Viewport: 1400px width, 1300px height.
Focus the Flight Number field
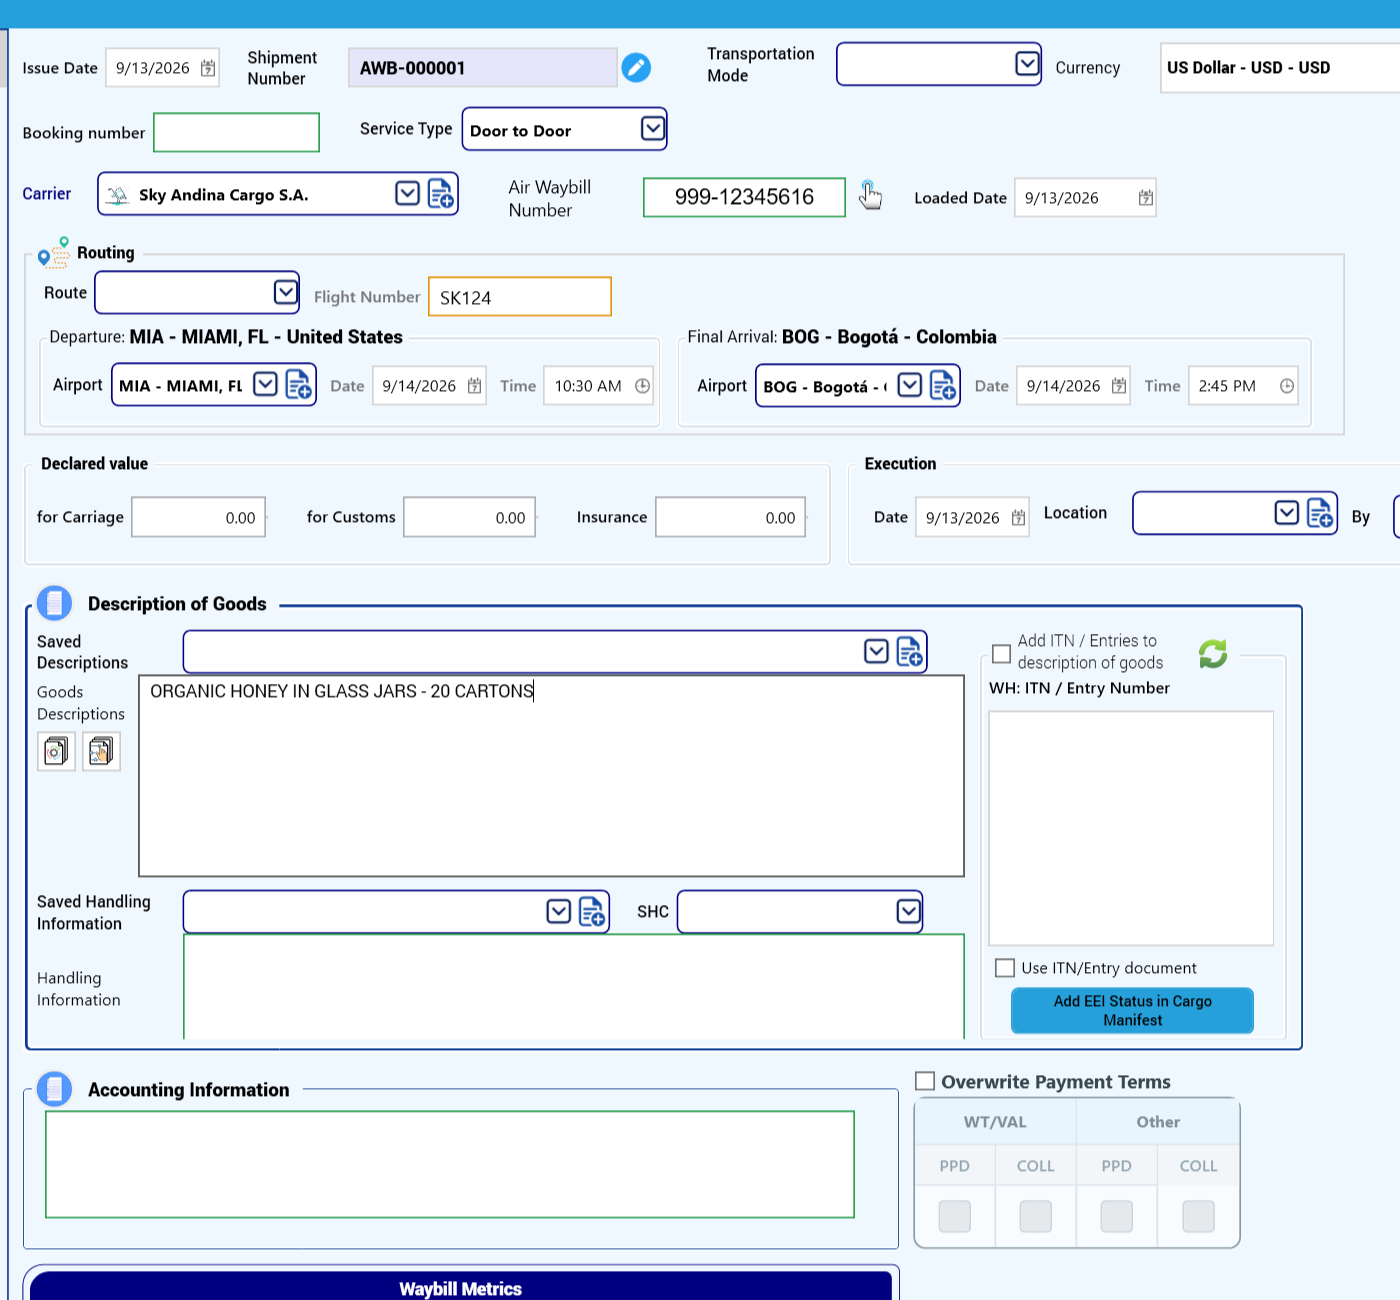pos(519,297)
